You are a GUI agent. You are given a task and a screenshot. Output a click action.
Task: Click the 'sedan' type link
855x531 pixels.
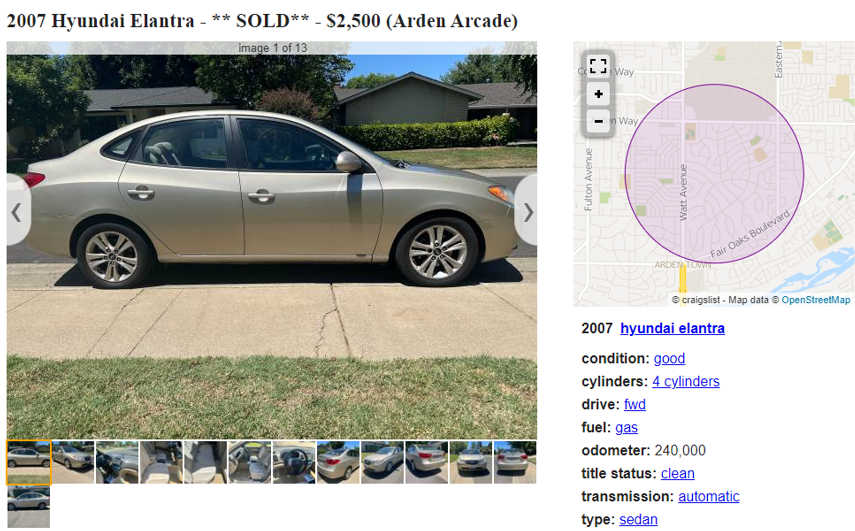coord(639,519)
